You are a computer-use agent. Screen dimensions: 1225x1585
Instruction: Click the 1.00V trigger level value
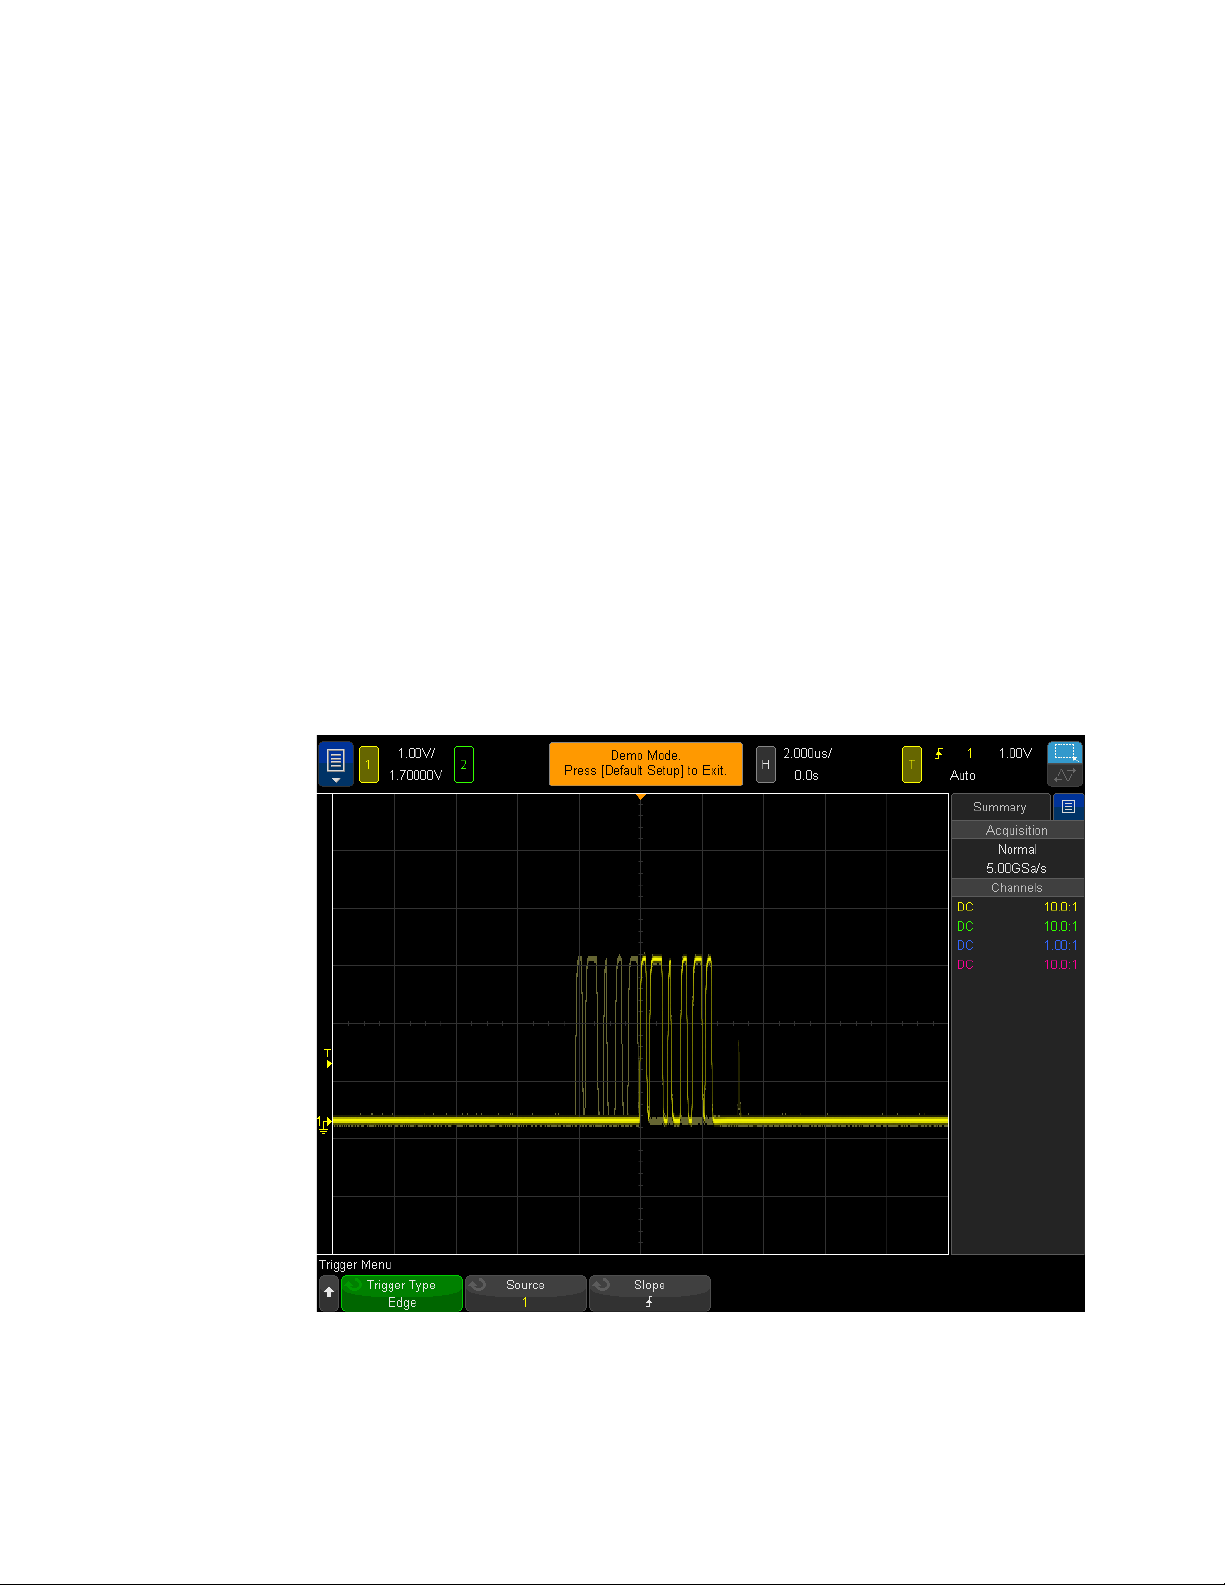point(1015,753)
